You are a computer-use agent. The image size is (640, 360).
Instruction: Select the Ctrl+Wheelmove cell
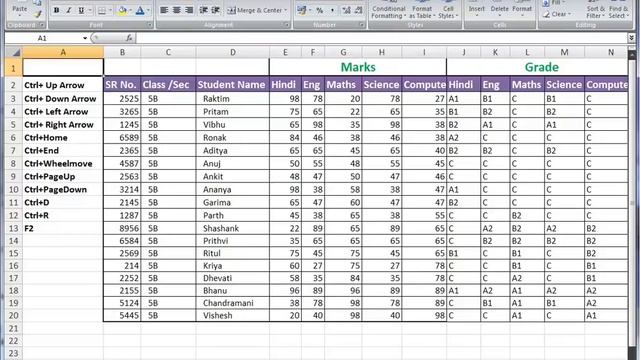pos(63,164)
